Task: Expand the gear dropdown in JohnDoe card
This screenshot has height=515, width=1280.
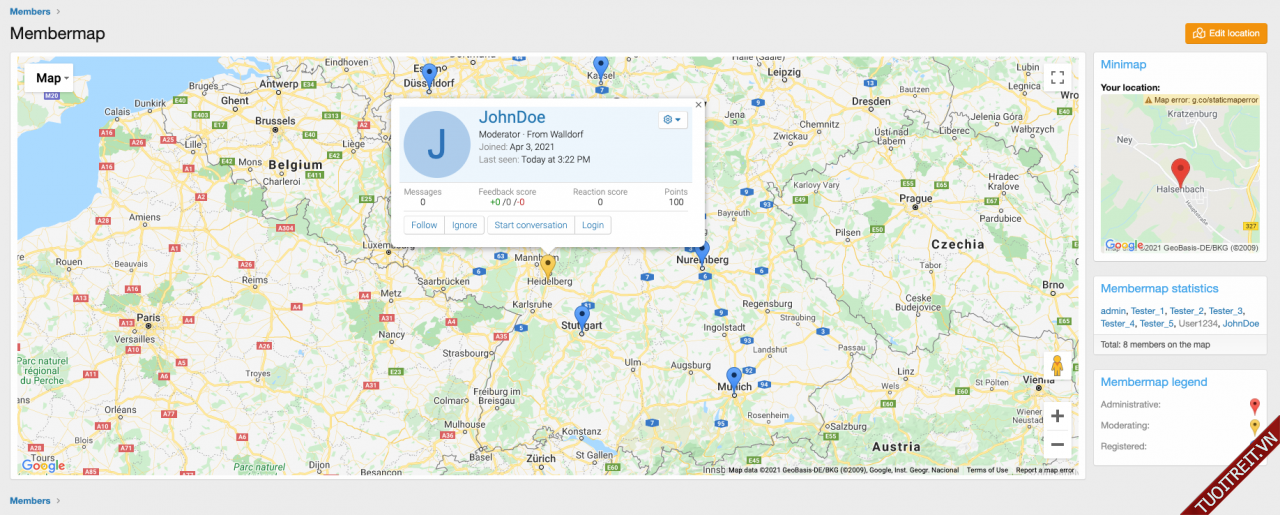Action: 672,120
